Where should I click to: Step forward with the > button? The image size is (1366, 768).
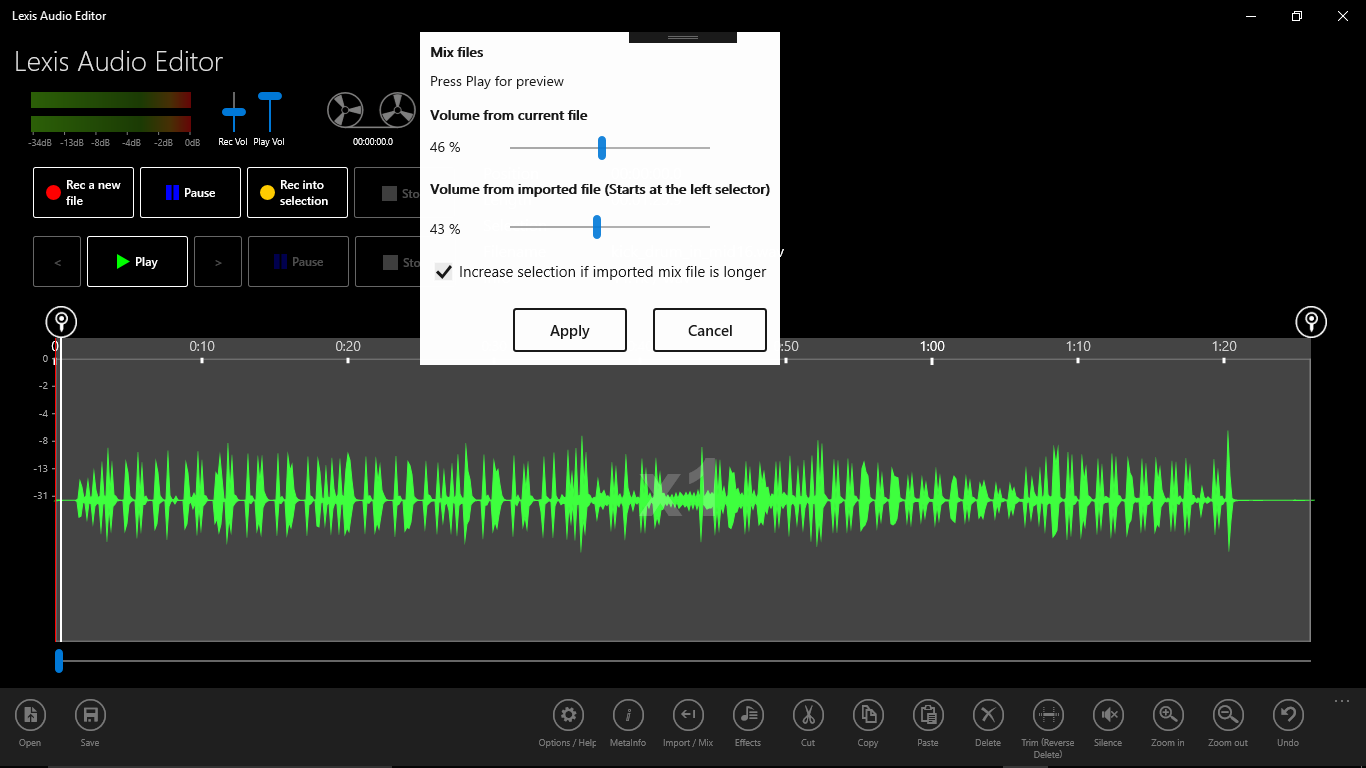pyautogui.click(x=218, y=261)
